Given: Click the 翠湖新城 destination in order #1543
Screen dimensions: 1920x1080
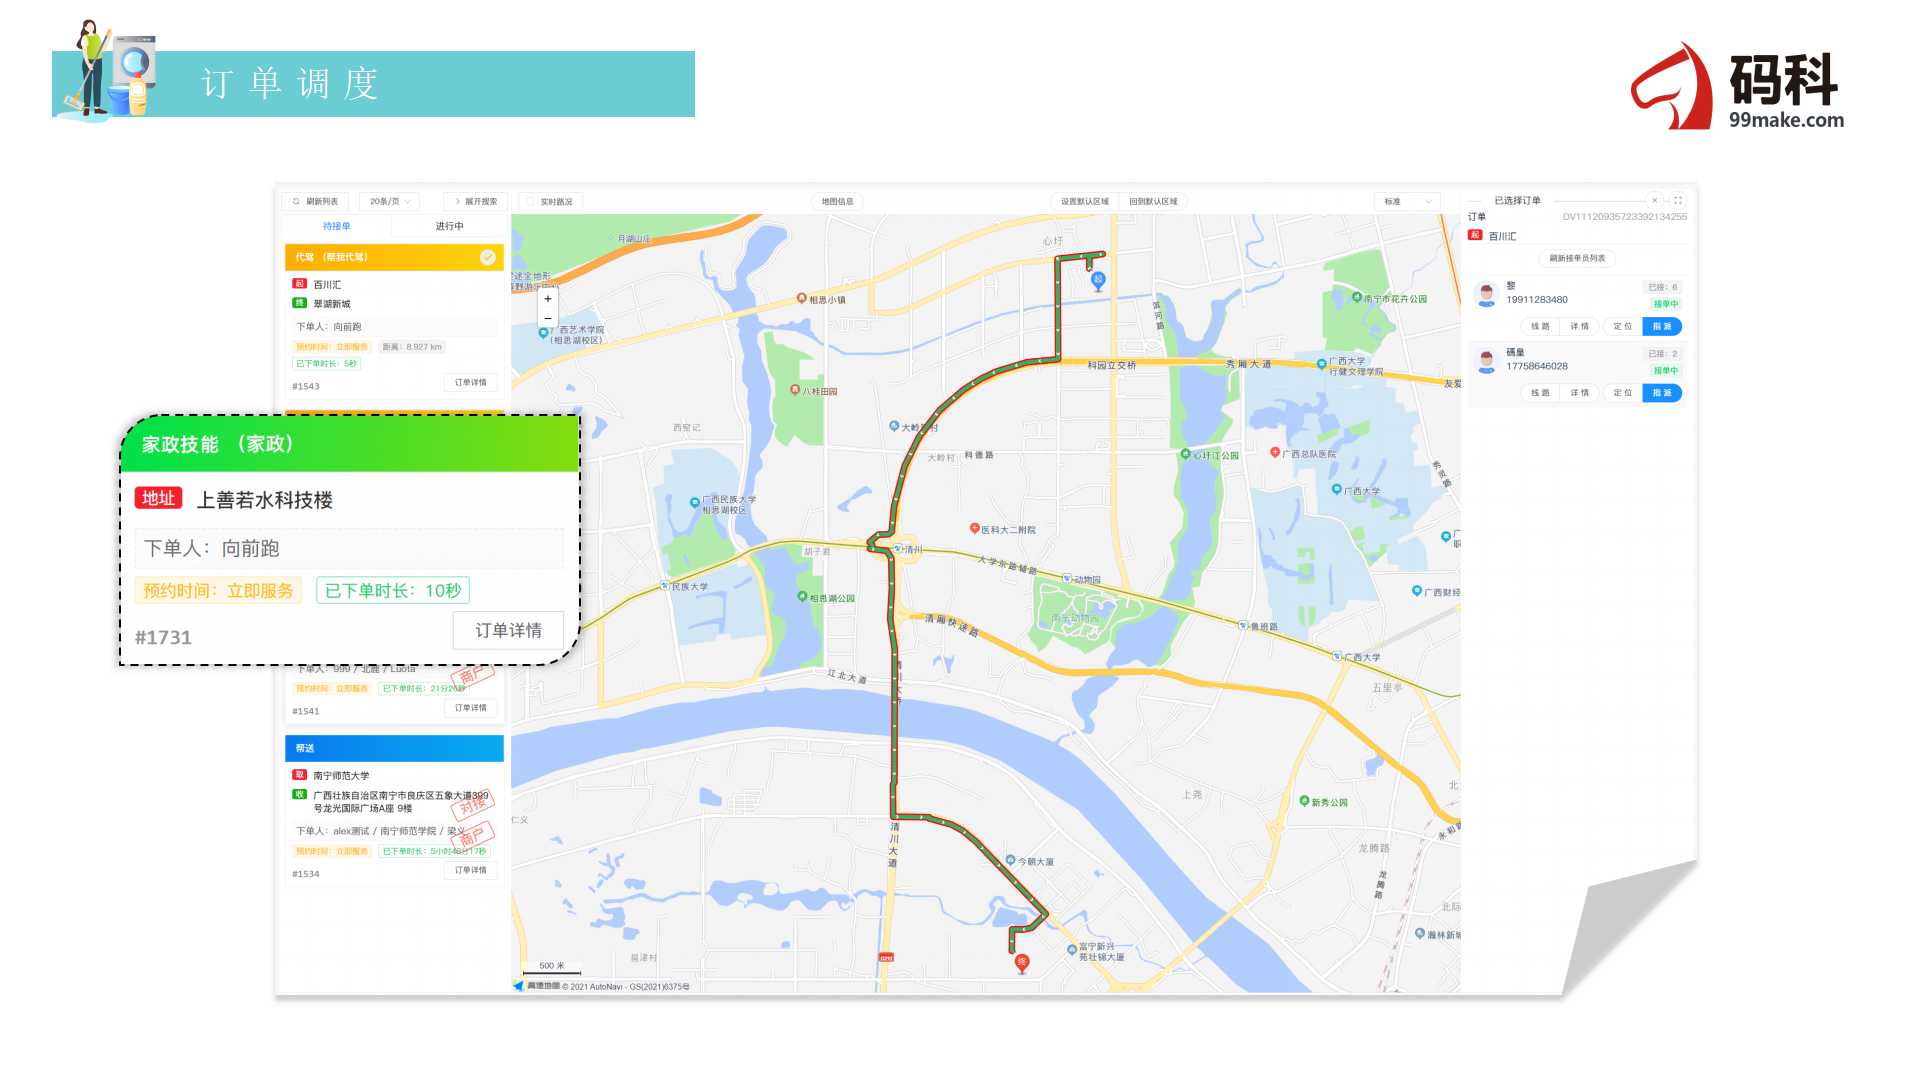Looking at the screenshot, I should pos(332,304).
